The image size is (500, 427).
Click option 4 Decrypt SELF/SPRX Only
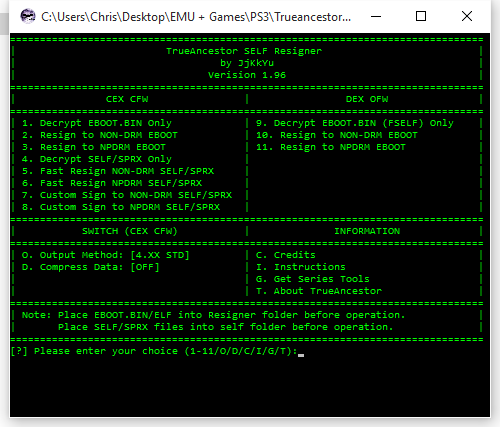97,159
